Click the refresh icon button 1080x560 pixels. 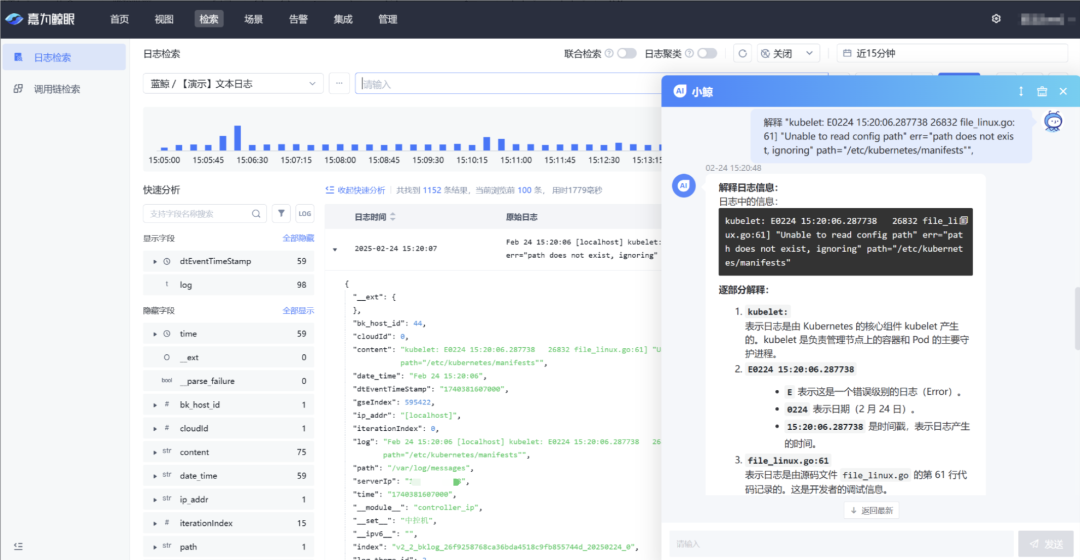coord(742,53)
